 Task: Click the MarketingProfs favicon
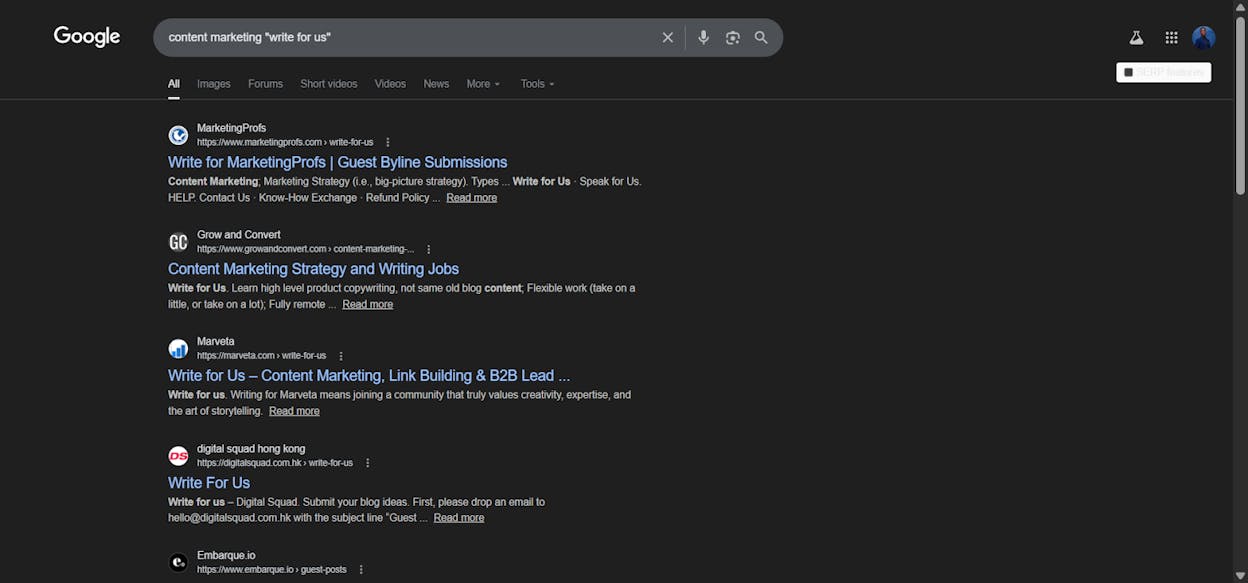(x=178, y=135)
